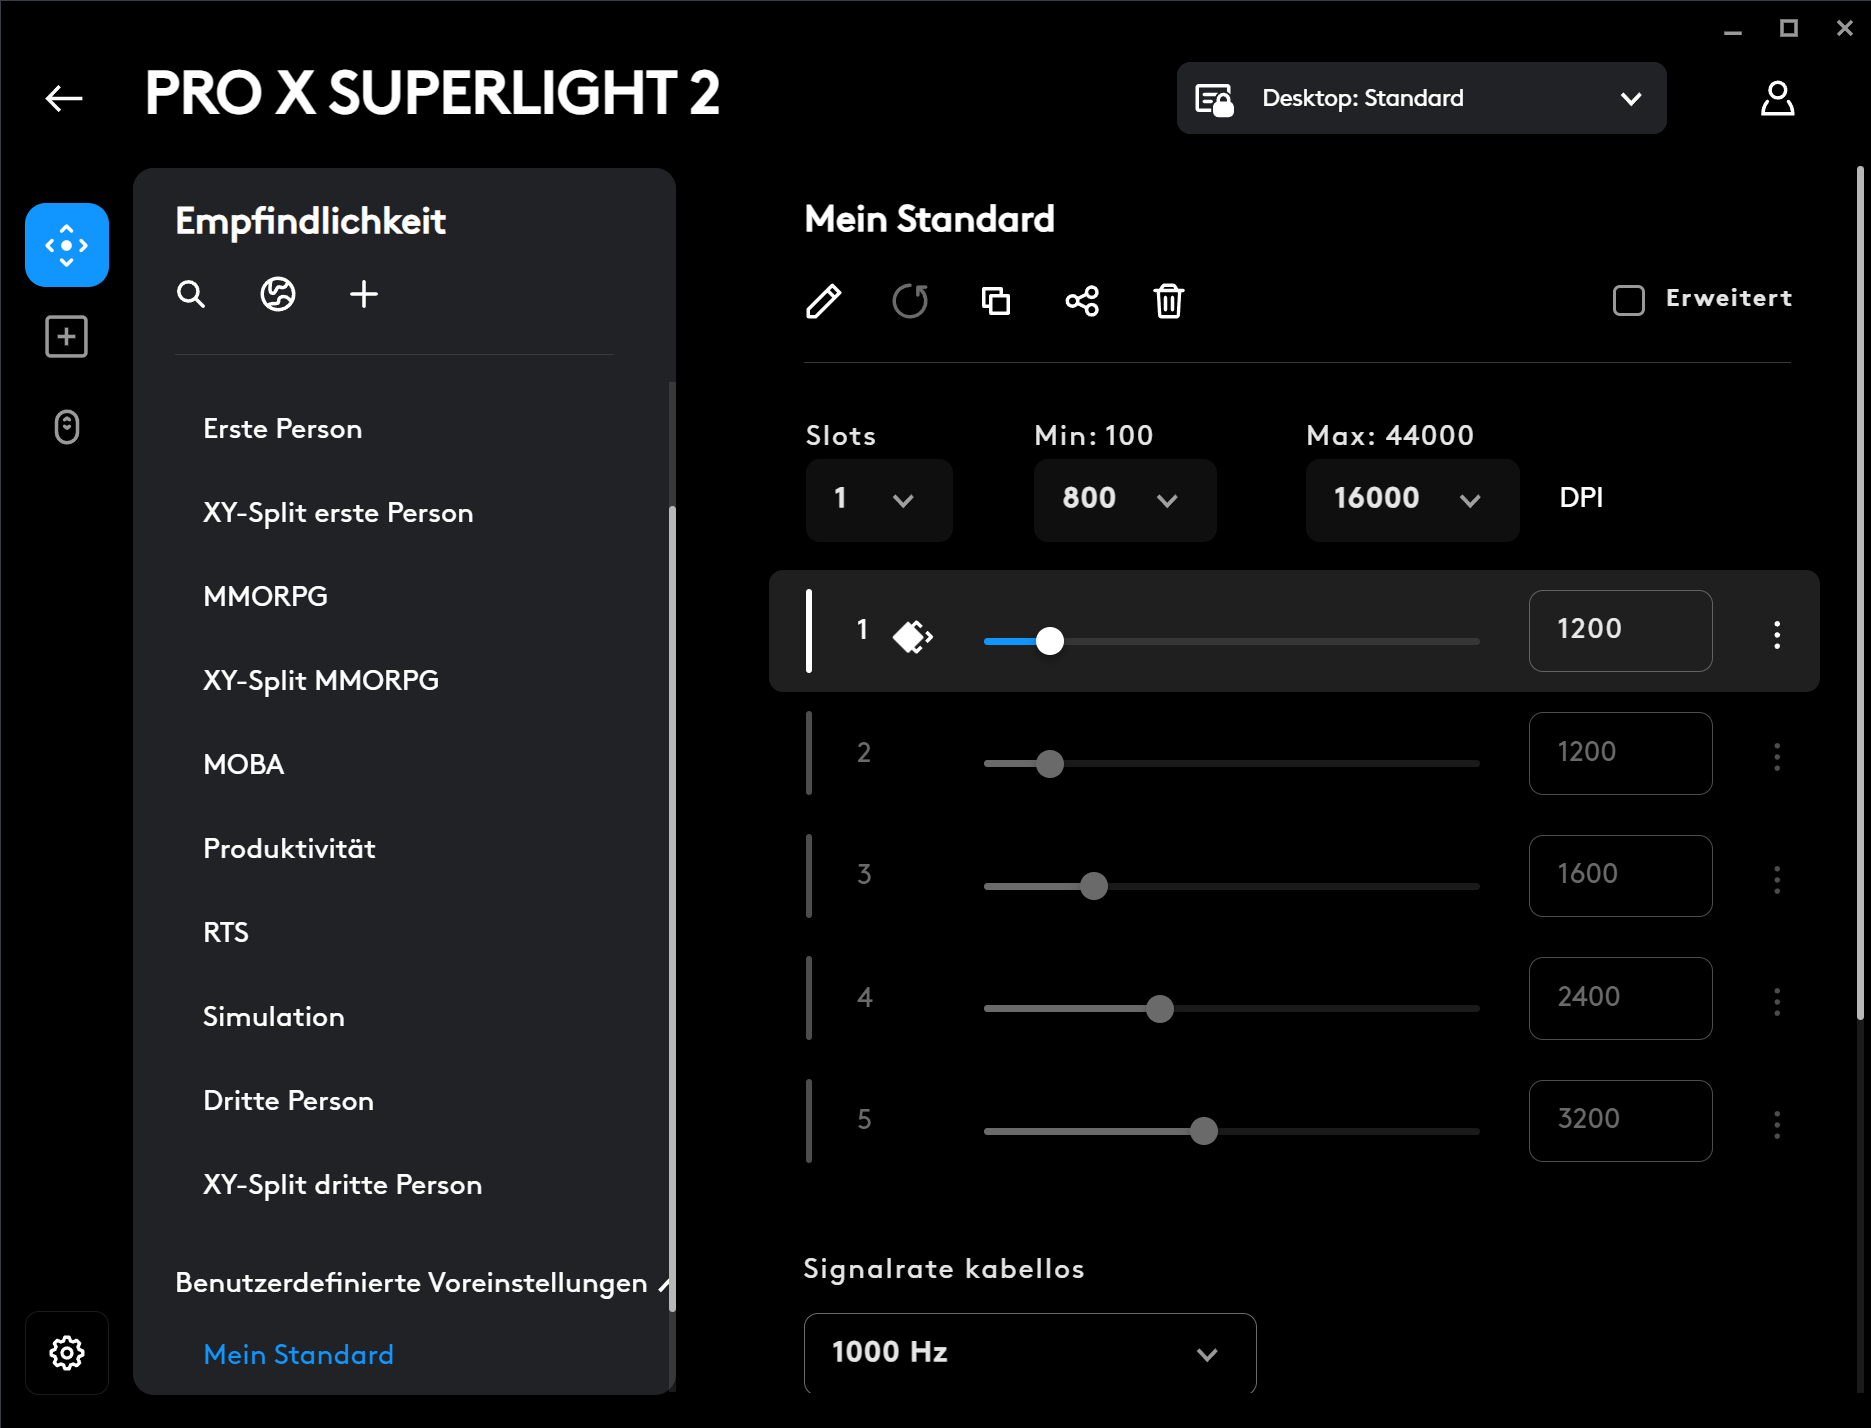Click the slot 2 DPI slider handle
This screenshot has width=1871, height=1428.
point(1050,764)
